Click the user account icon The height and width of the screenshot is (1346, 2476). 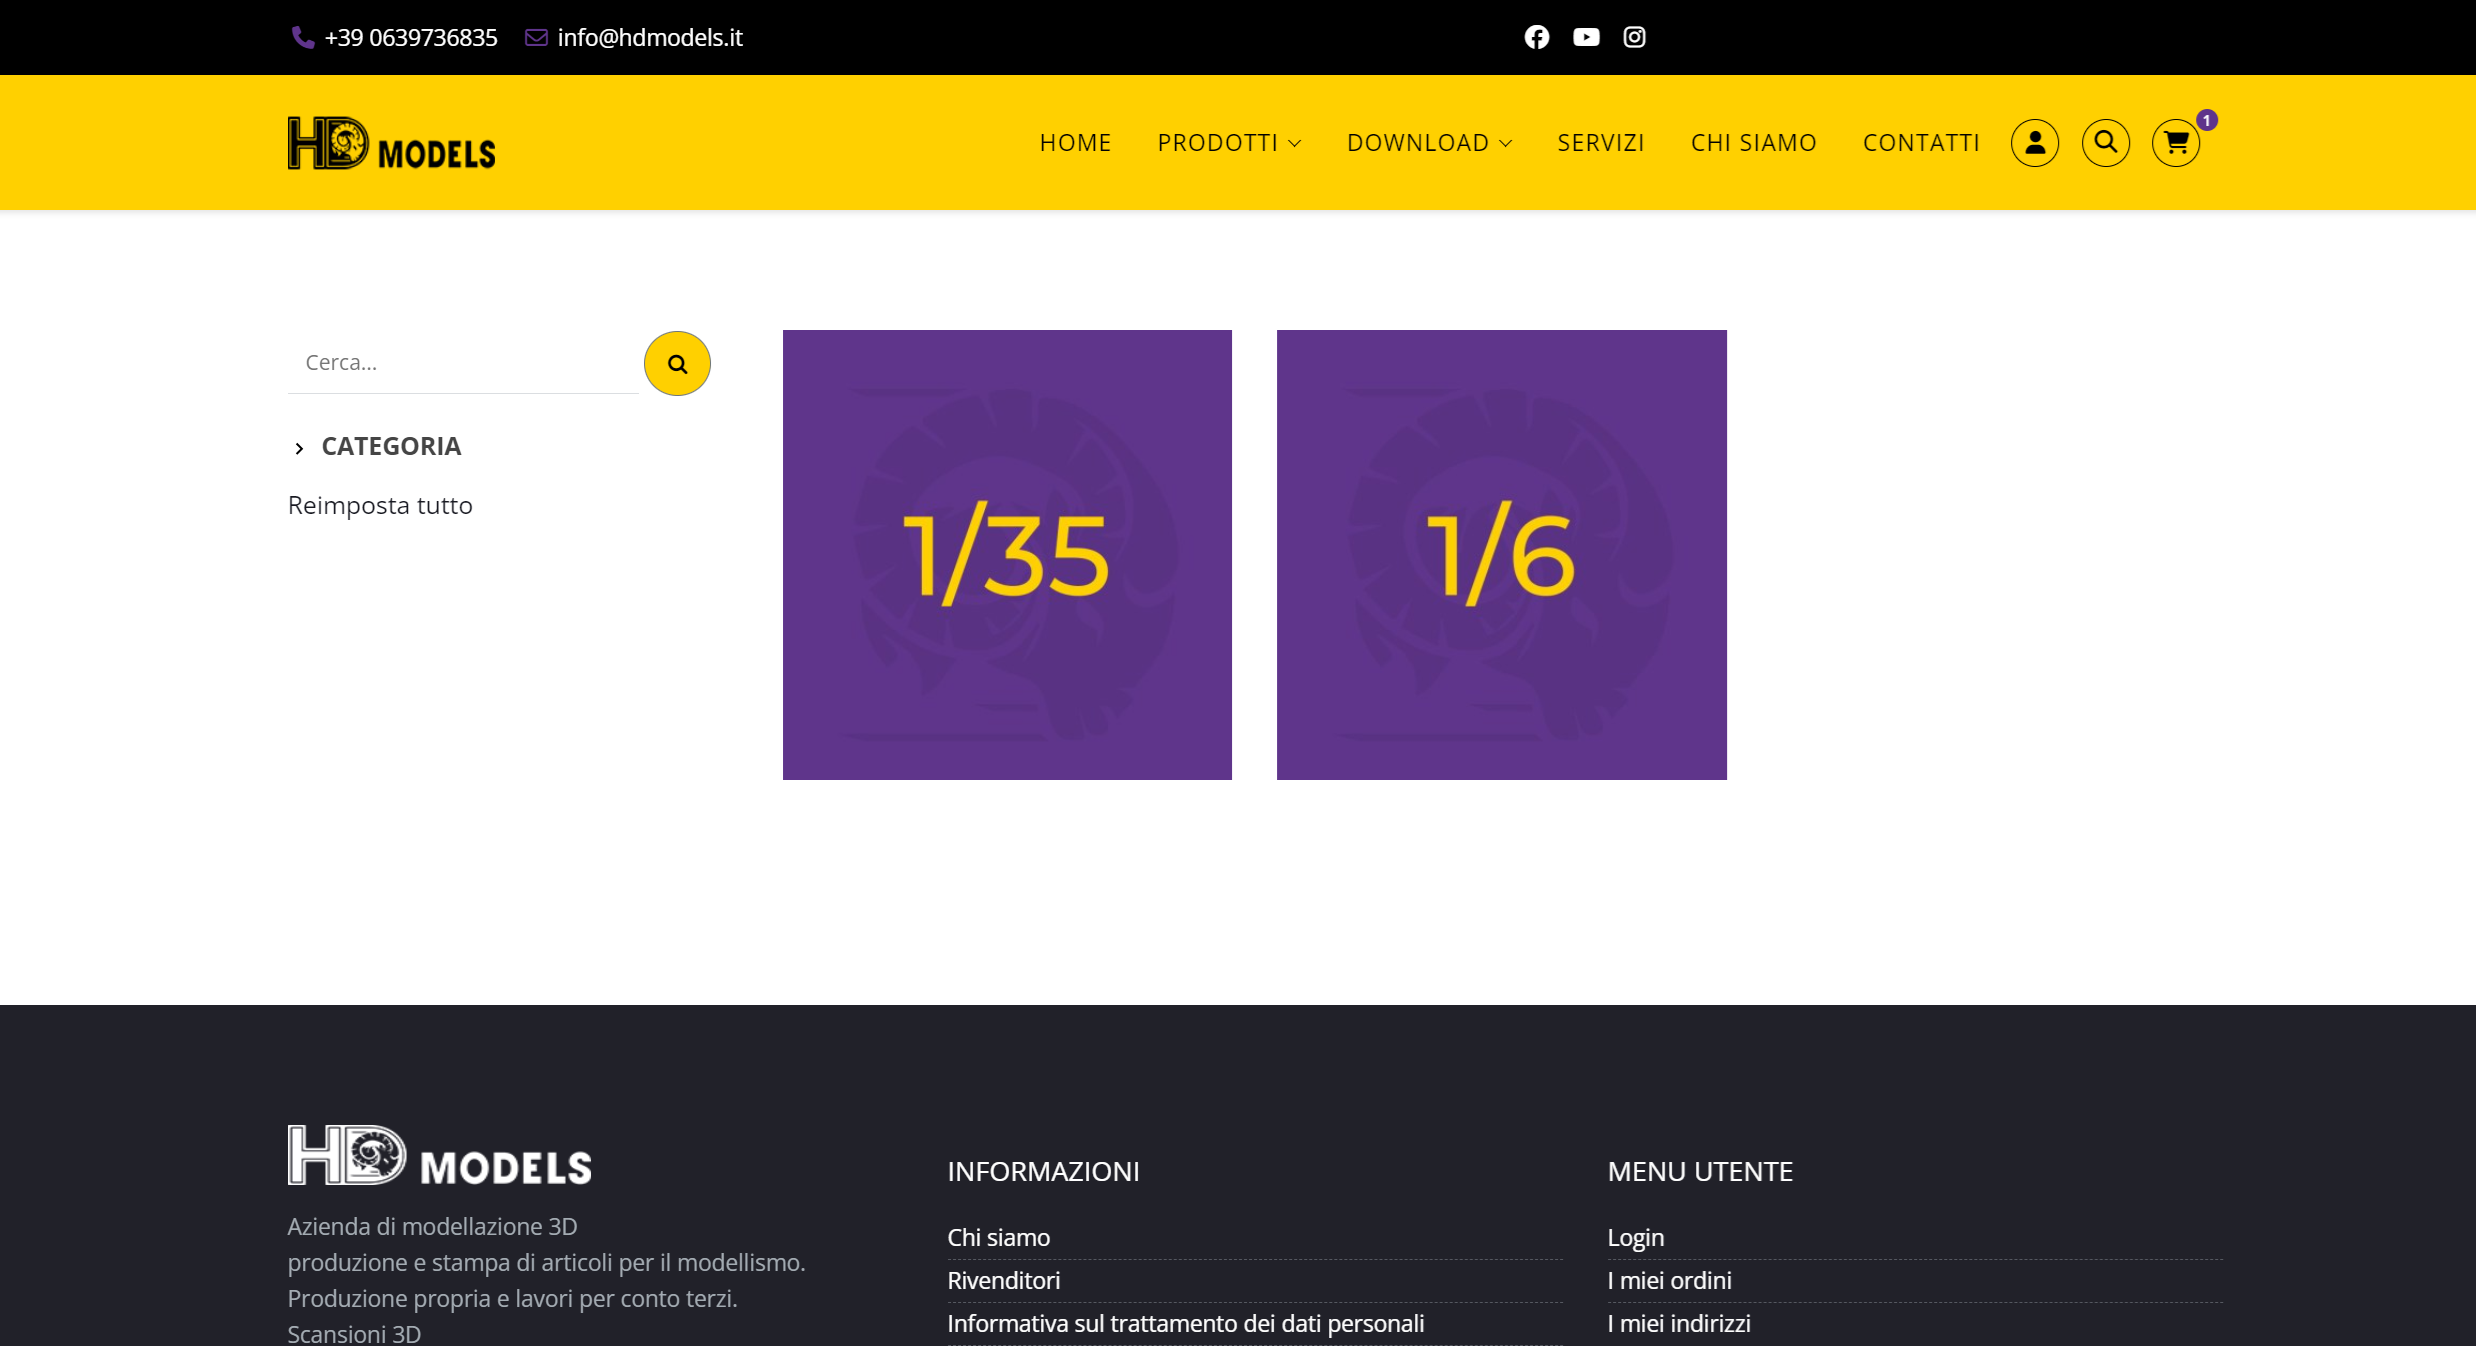[2034, 143]
